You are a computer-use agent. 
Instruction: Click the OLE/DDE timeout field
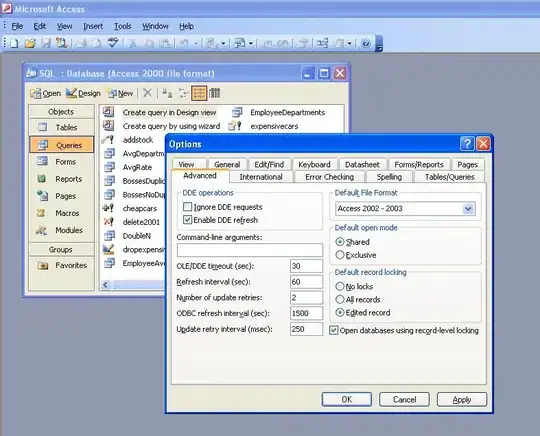click(x=306, y=266)
